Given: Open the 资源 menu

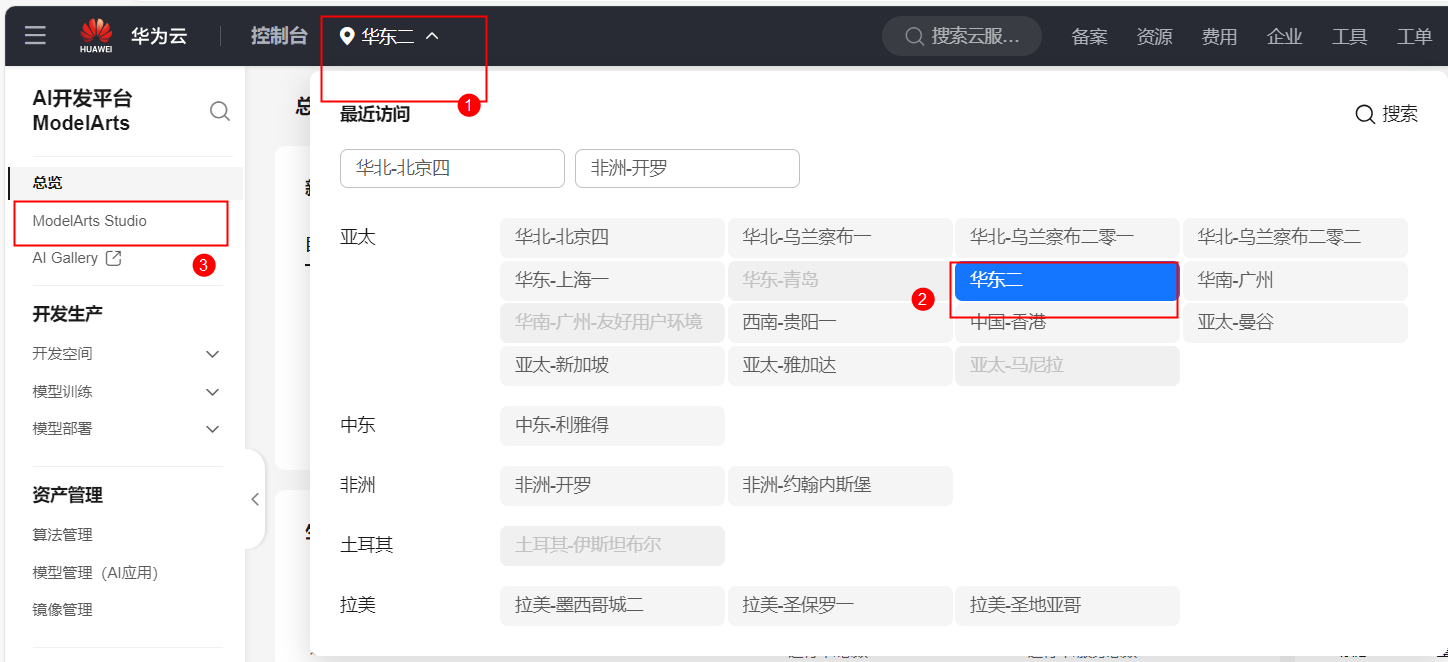Looking at the screenshot, I should click(1154, 37).
